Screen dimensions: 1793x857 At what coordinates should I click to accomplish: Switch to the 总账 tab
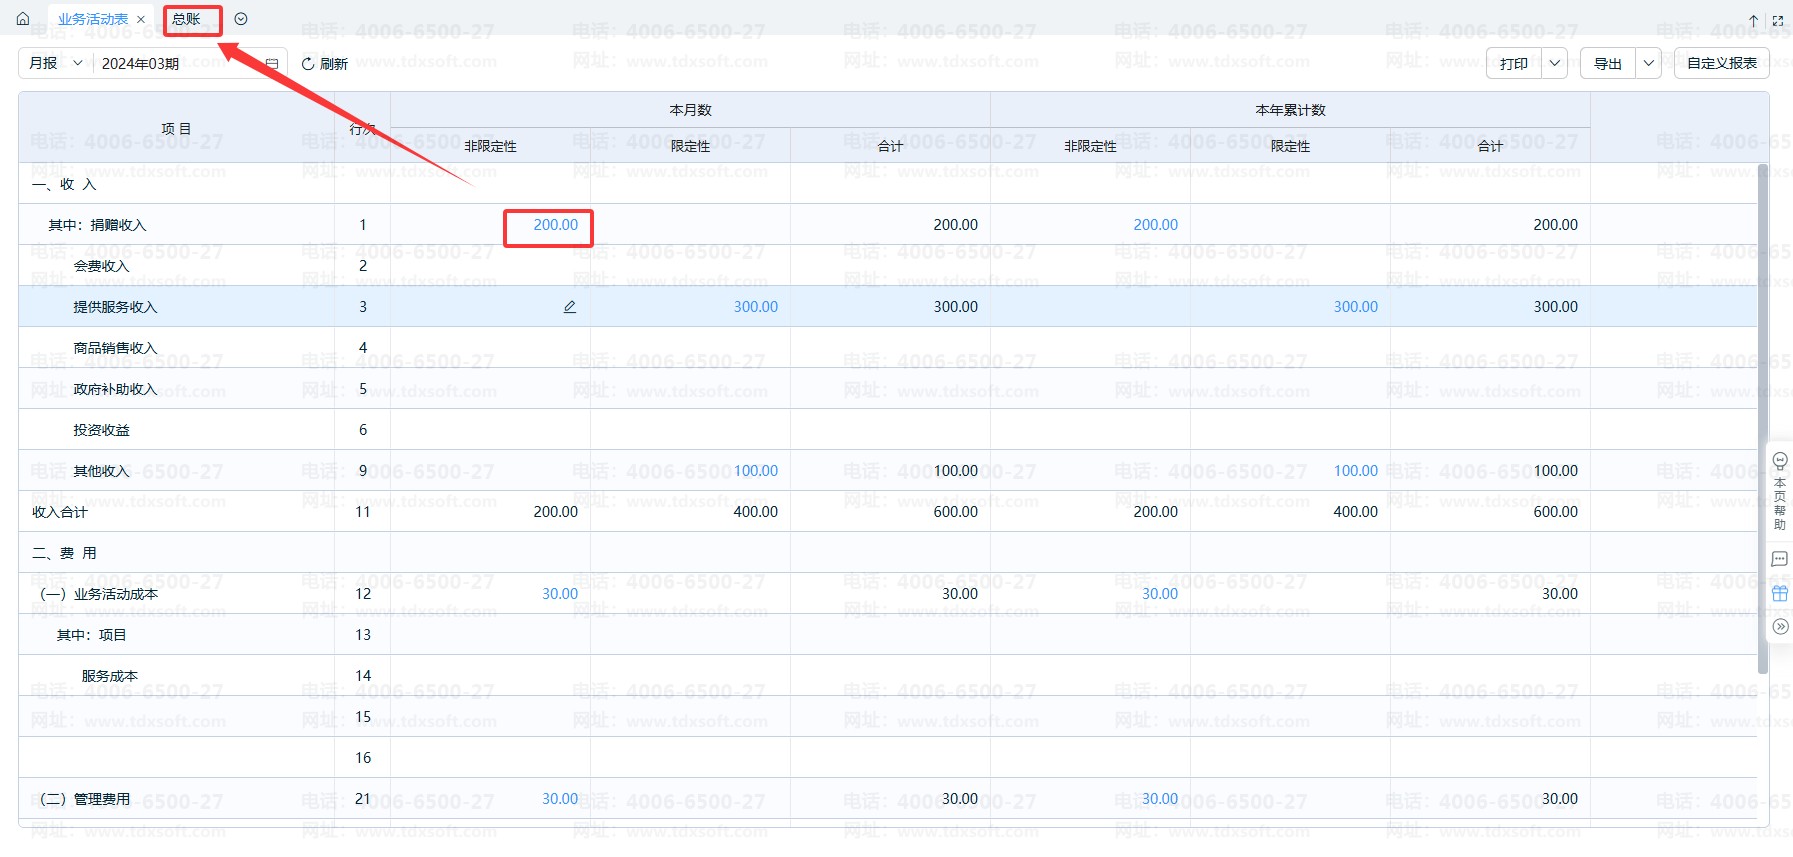click(x=187, y=19)
